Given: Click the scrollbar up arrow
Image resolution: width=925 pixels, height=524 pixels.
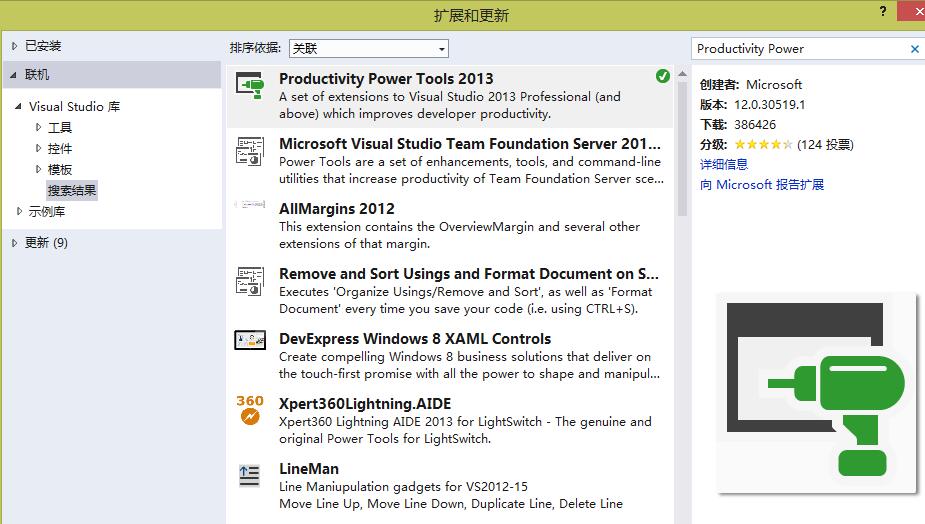Looking at the screenshot, I should [683, 74].
